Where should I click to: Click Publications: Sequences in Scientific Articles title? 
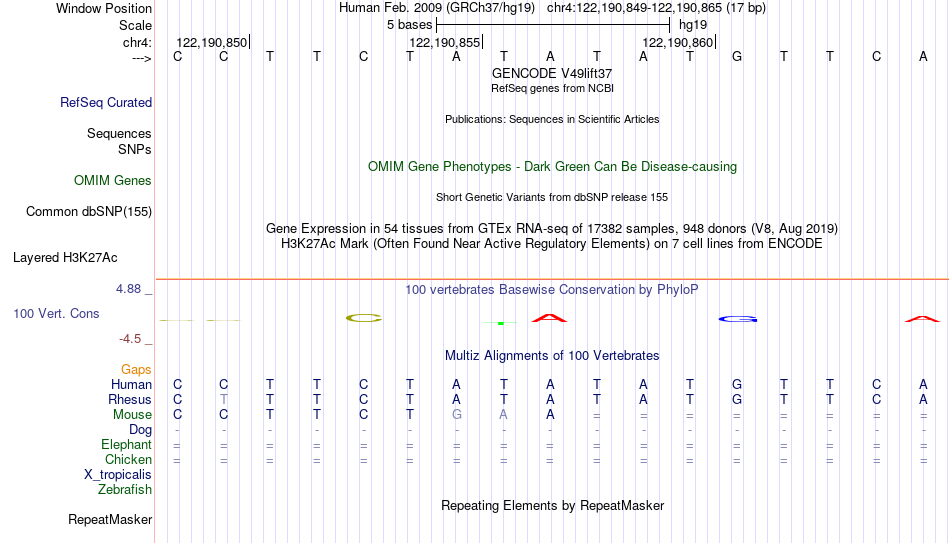552,119
